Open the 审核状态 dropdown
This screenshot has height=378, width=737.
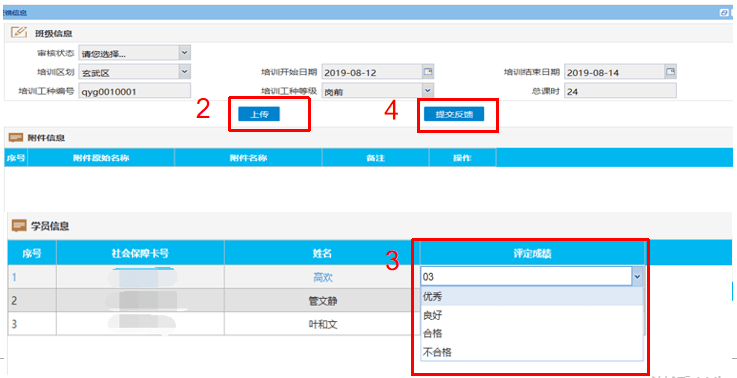(x=185, y=53)
